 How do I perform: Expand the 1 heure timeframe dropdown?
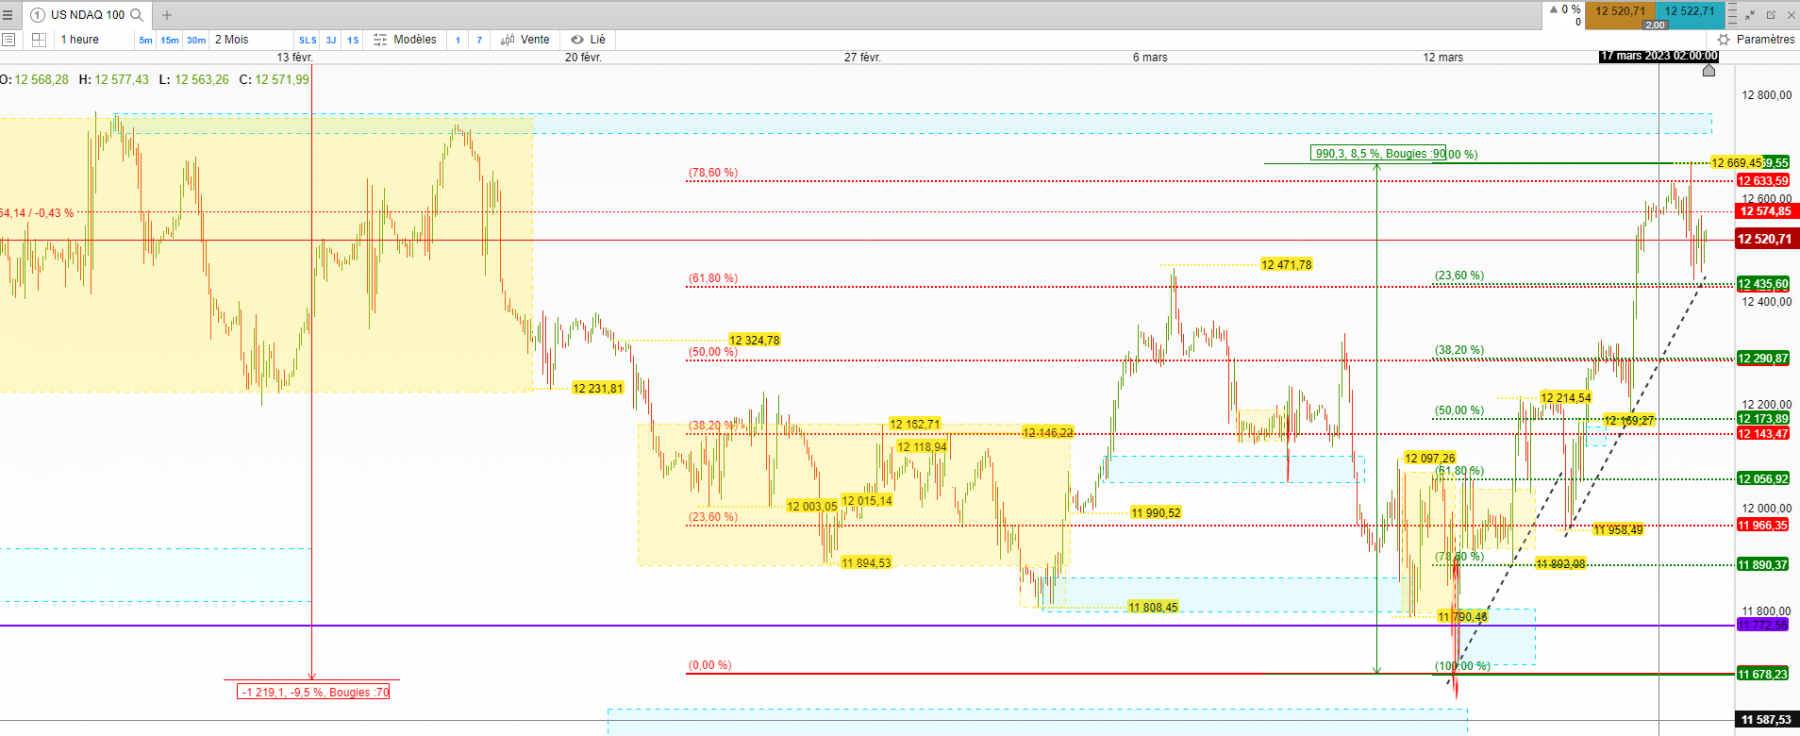[x=80, y=40]
